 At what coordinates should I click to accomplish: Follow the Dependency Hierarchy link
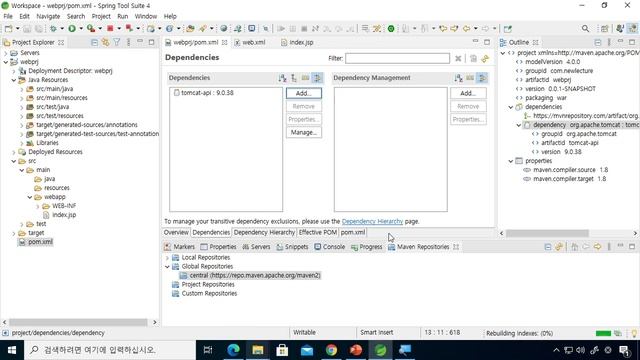click(372, 221)
